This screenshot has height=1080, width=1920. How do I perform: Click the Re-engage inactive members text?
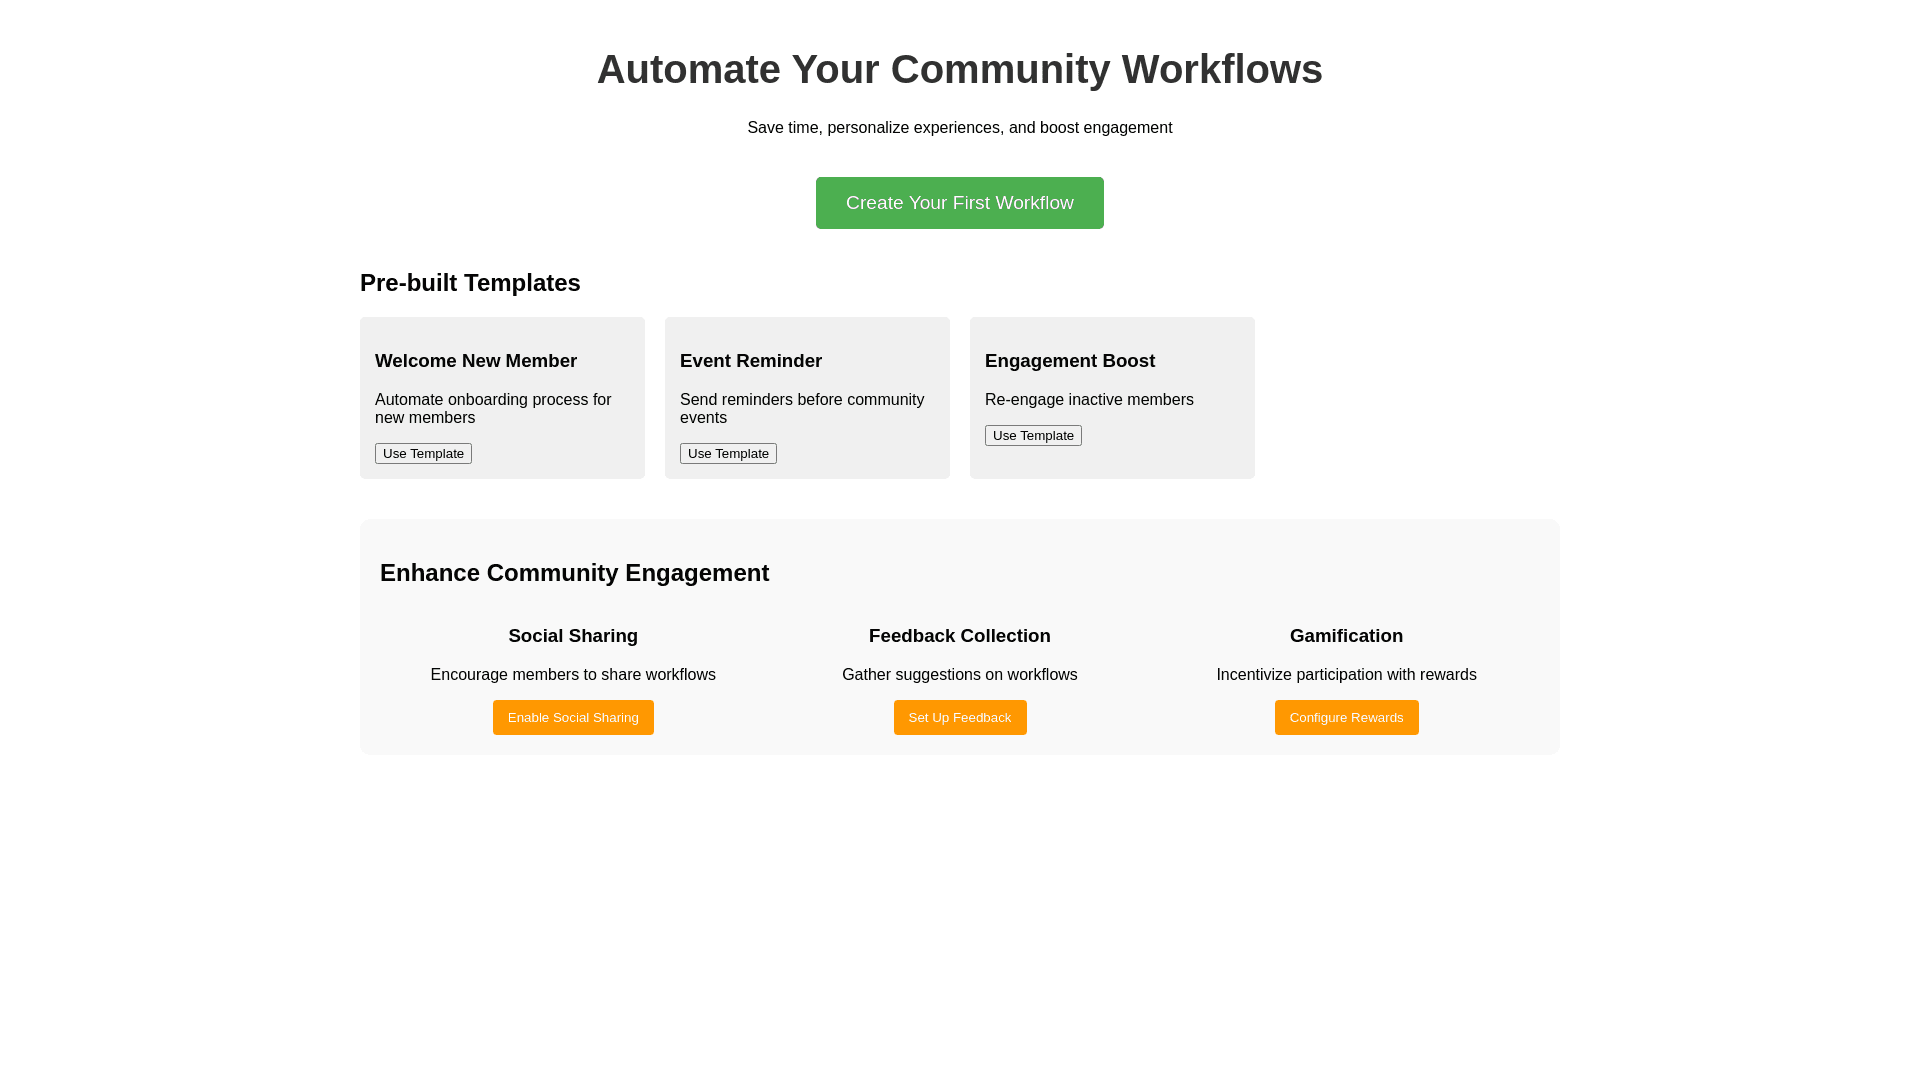click(1089, 400)
